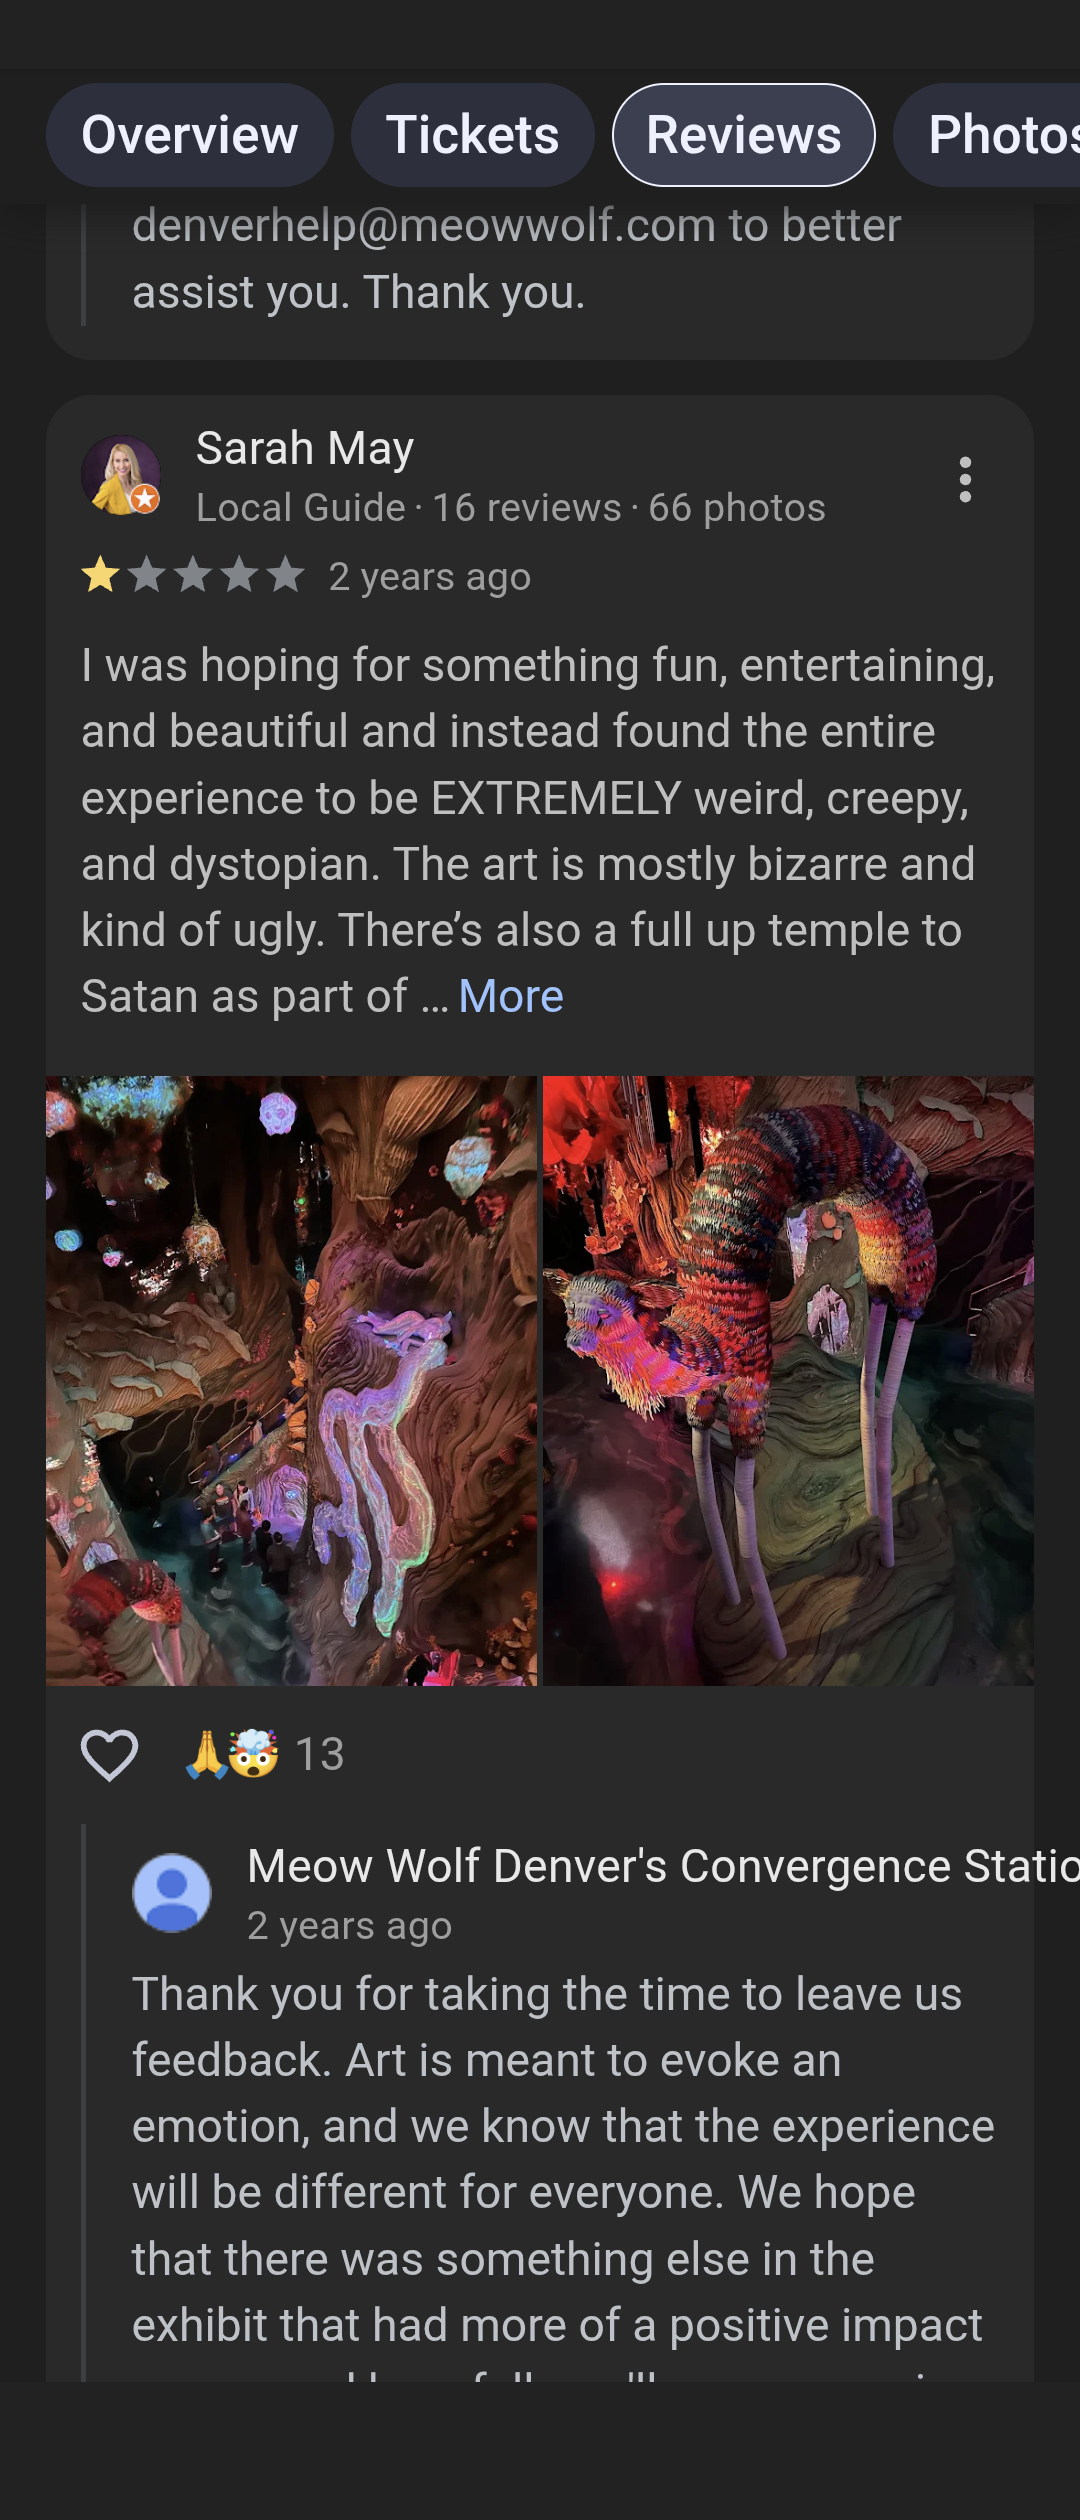Open Meow Wolf owner avatar icon

[x=172, y=1893]
